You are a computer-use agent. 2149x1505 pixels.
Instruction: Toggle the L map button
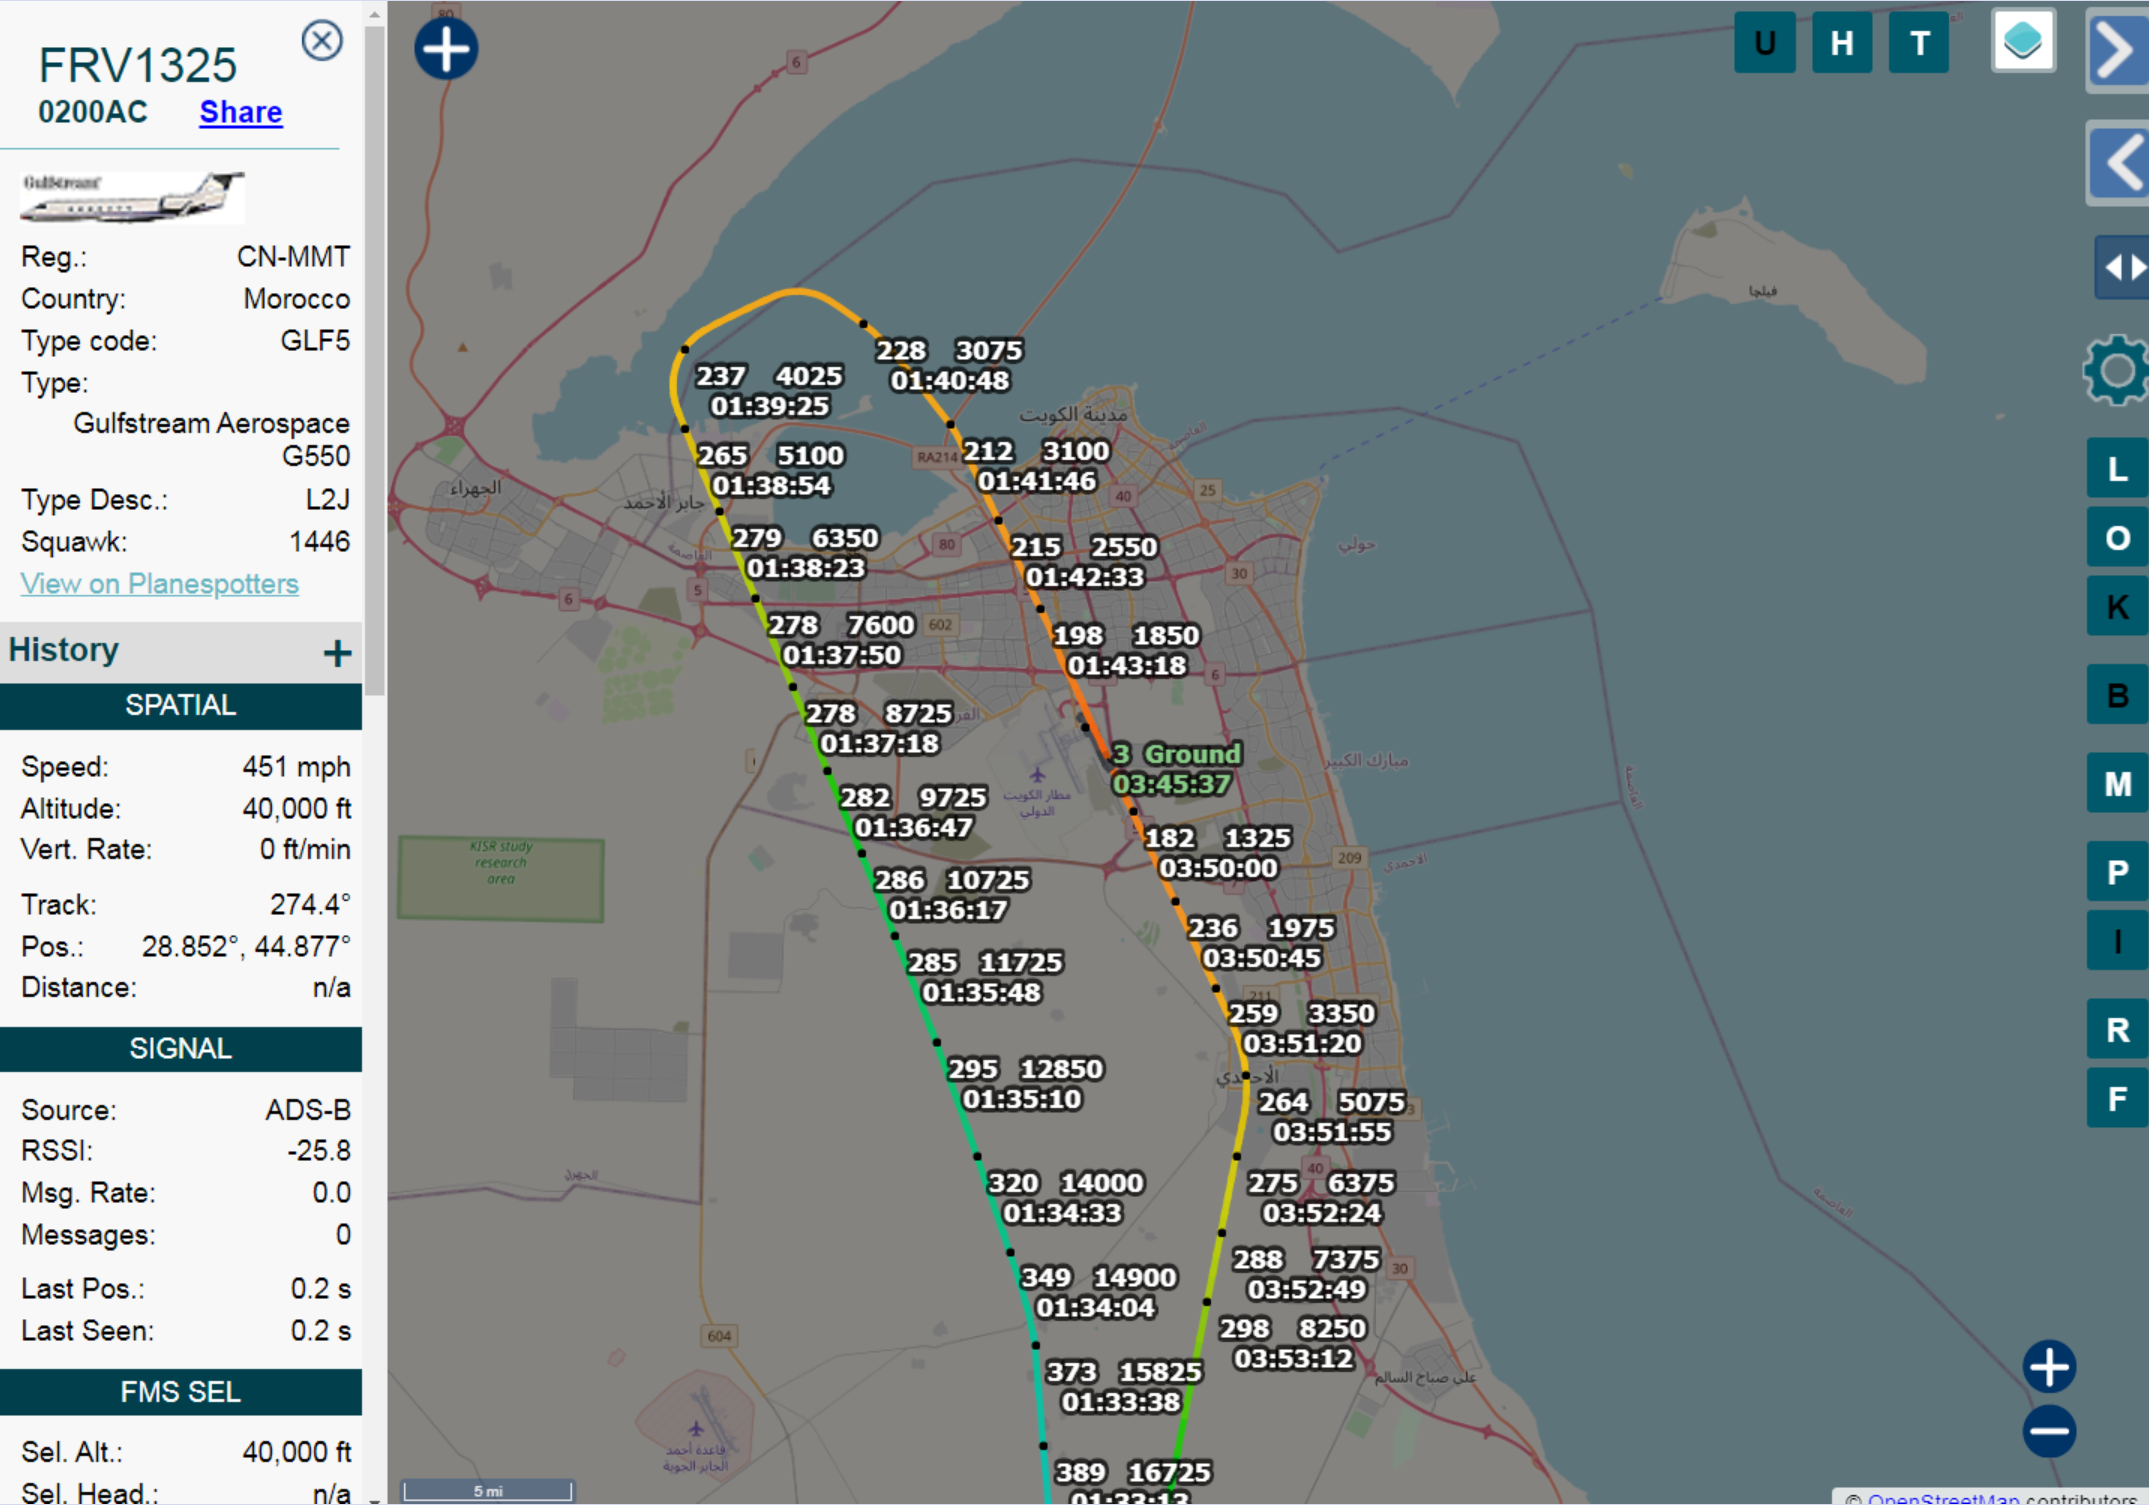[x=2117, y=468]
